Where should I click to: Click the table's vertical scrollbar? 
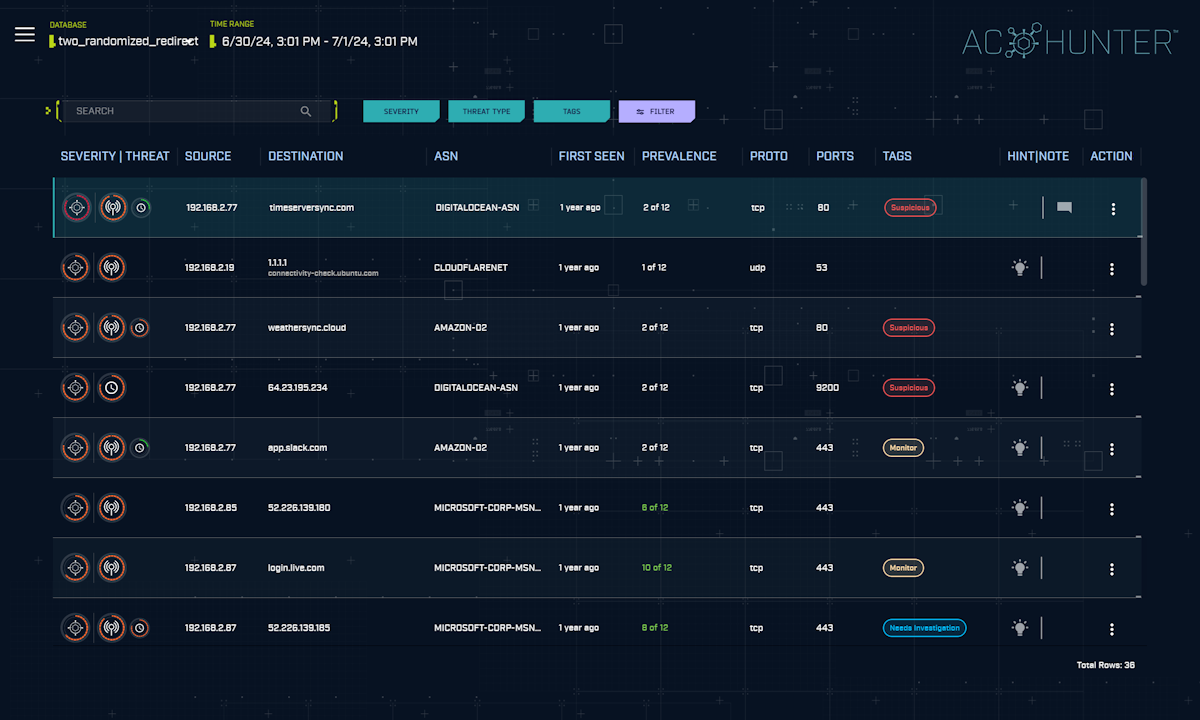[1143, 230]
